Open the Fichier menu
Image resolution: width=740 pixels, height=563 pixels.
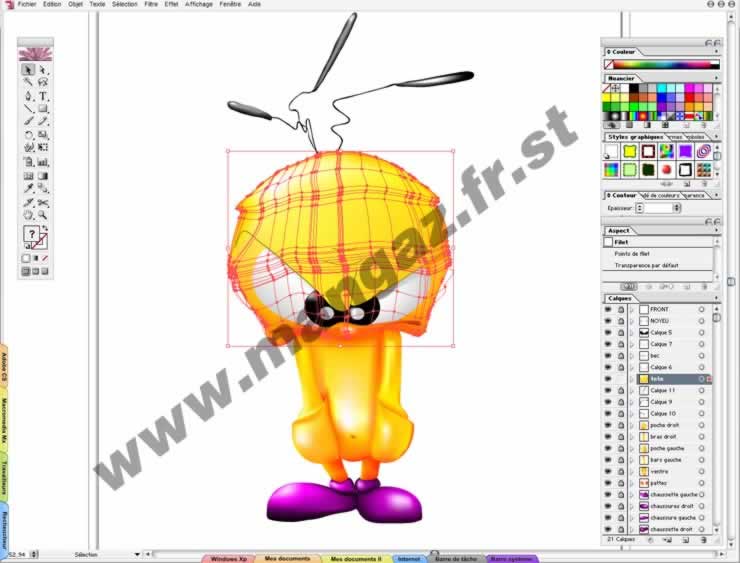pyautogui.click(x=27, y=4)
